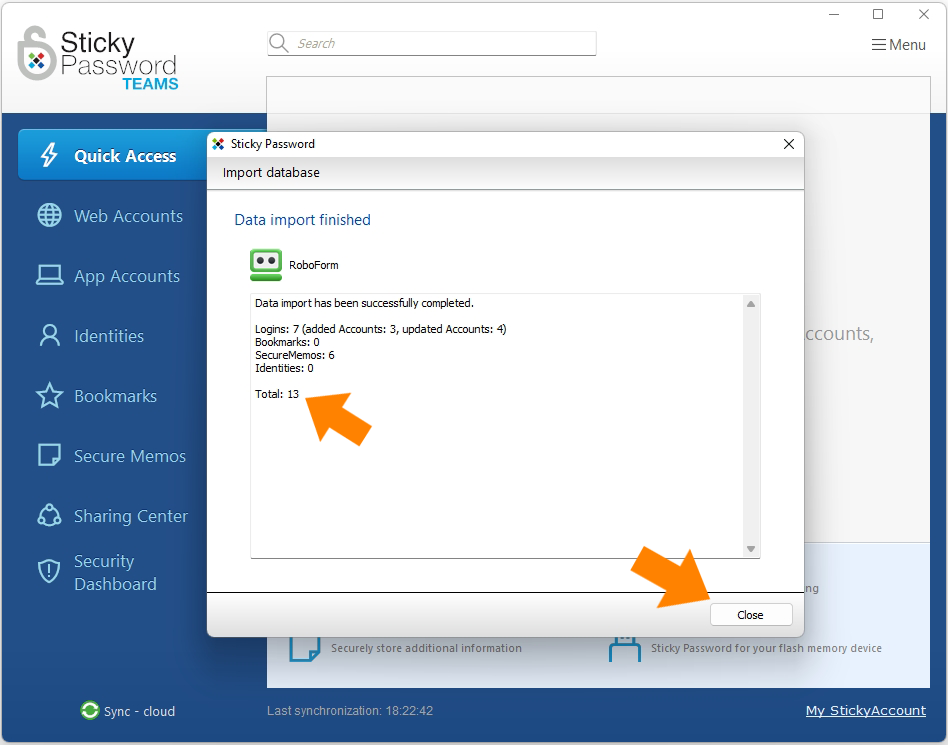Open the Web Accounts section
Screen dimensions: 948x745
pyautogui.click(x=128, y=216)
